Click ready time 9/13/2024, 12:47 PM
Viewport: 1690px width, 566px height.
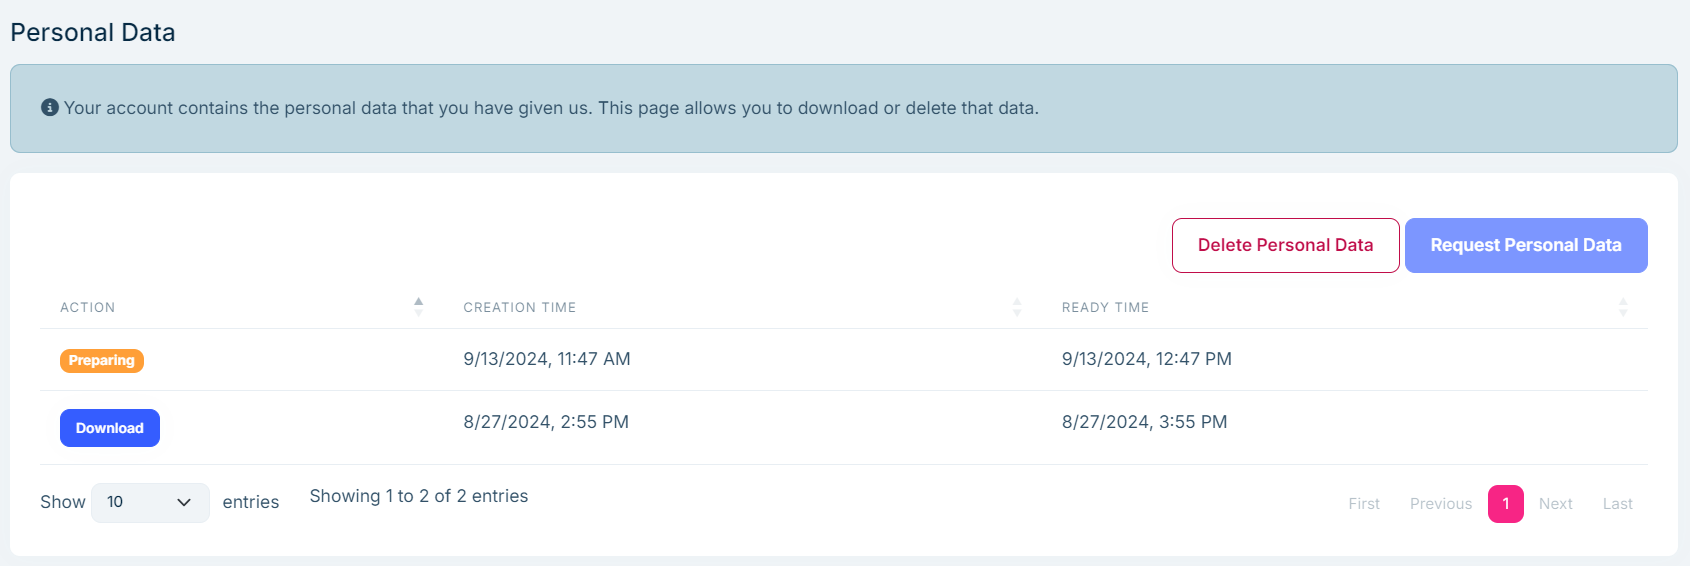pos(1146,359)
